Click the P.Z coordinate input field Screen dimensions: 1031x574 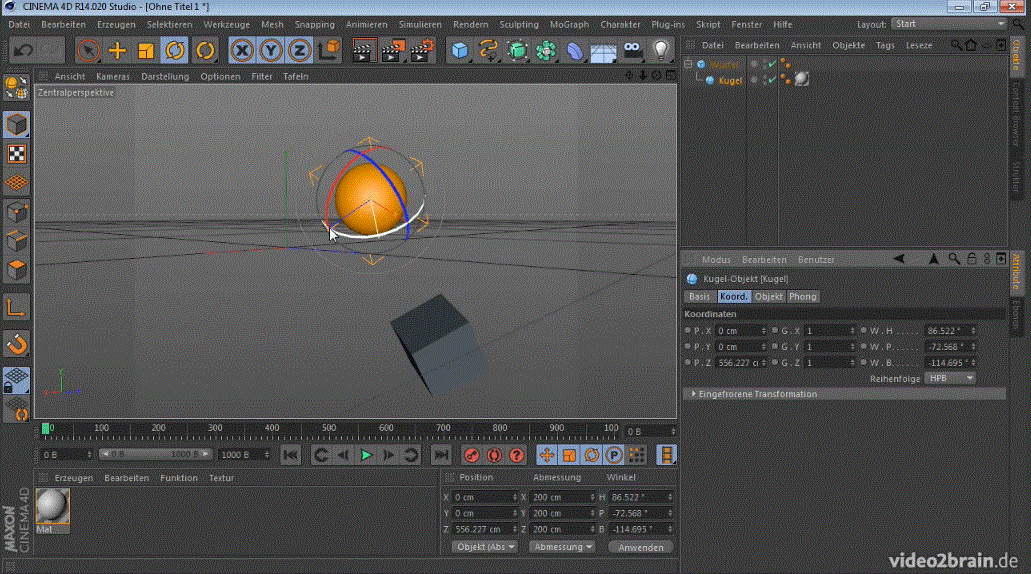click(741, 362)
